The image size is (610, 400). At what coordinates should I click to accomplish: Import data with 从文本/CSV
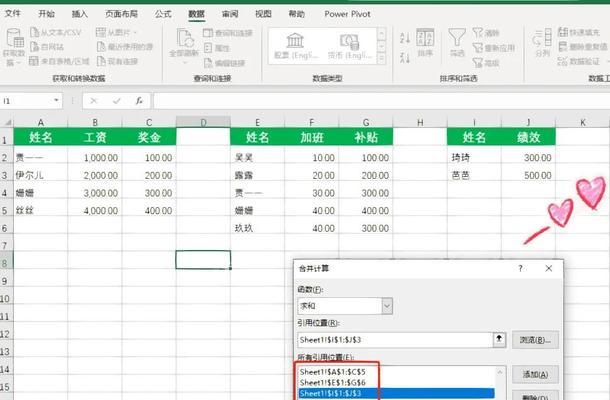point(56,32)
